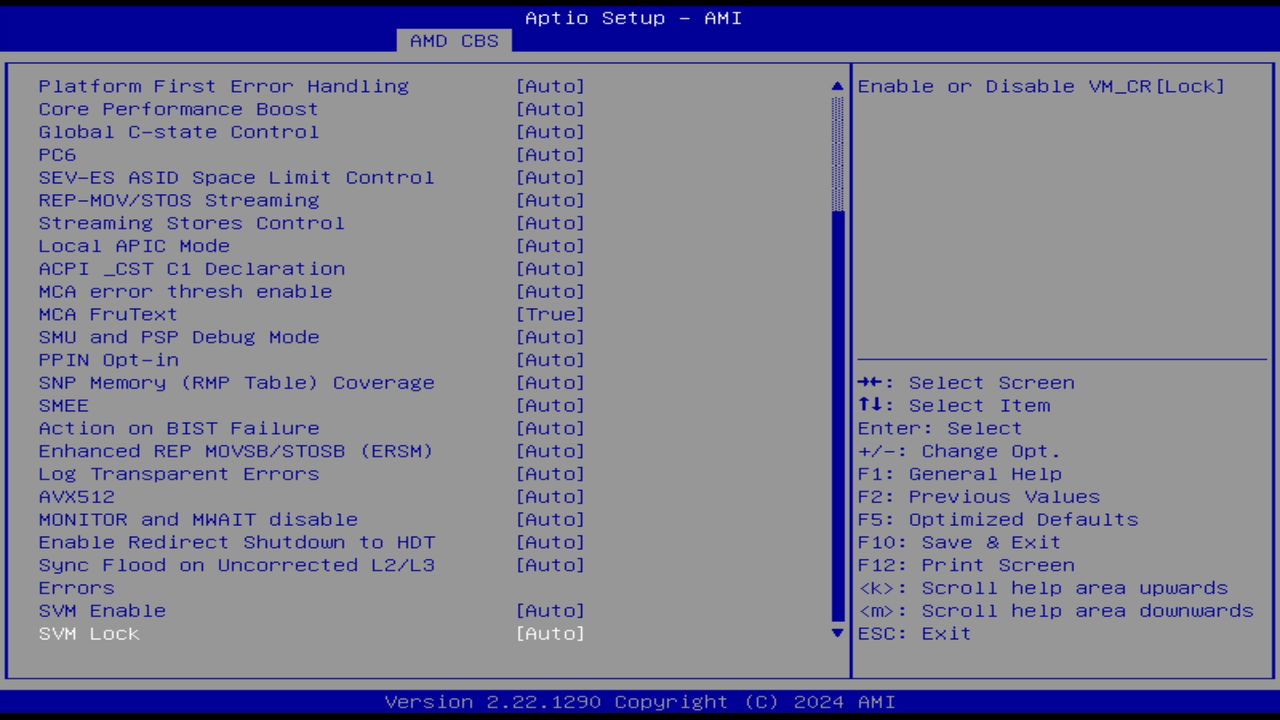Click the scroll up arrow
This screenshot has width=1280, height=720.
838,86
